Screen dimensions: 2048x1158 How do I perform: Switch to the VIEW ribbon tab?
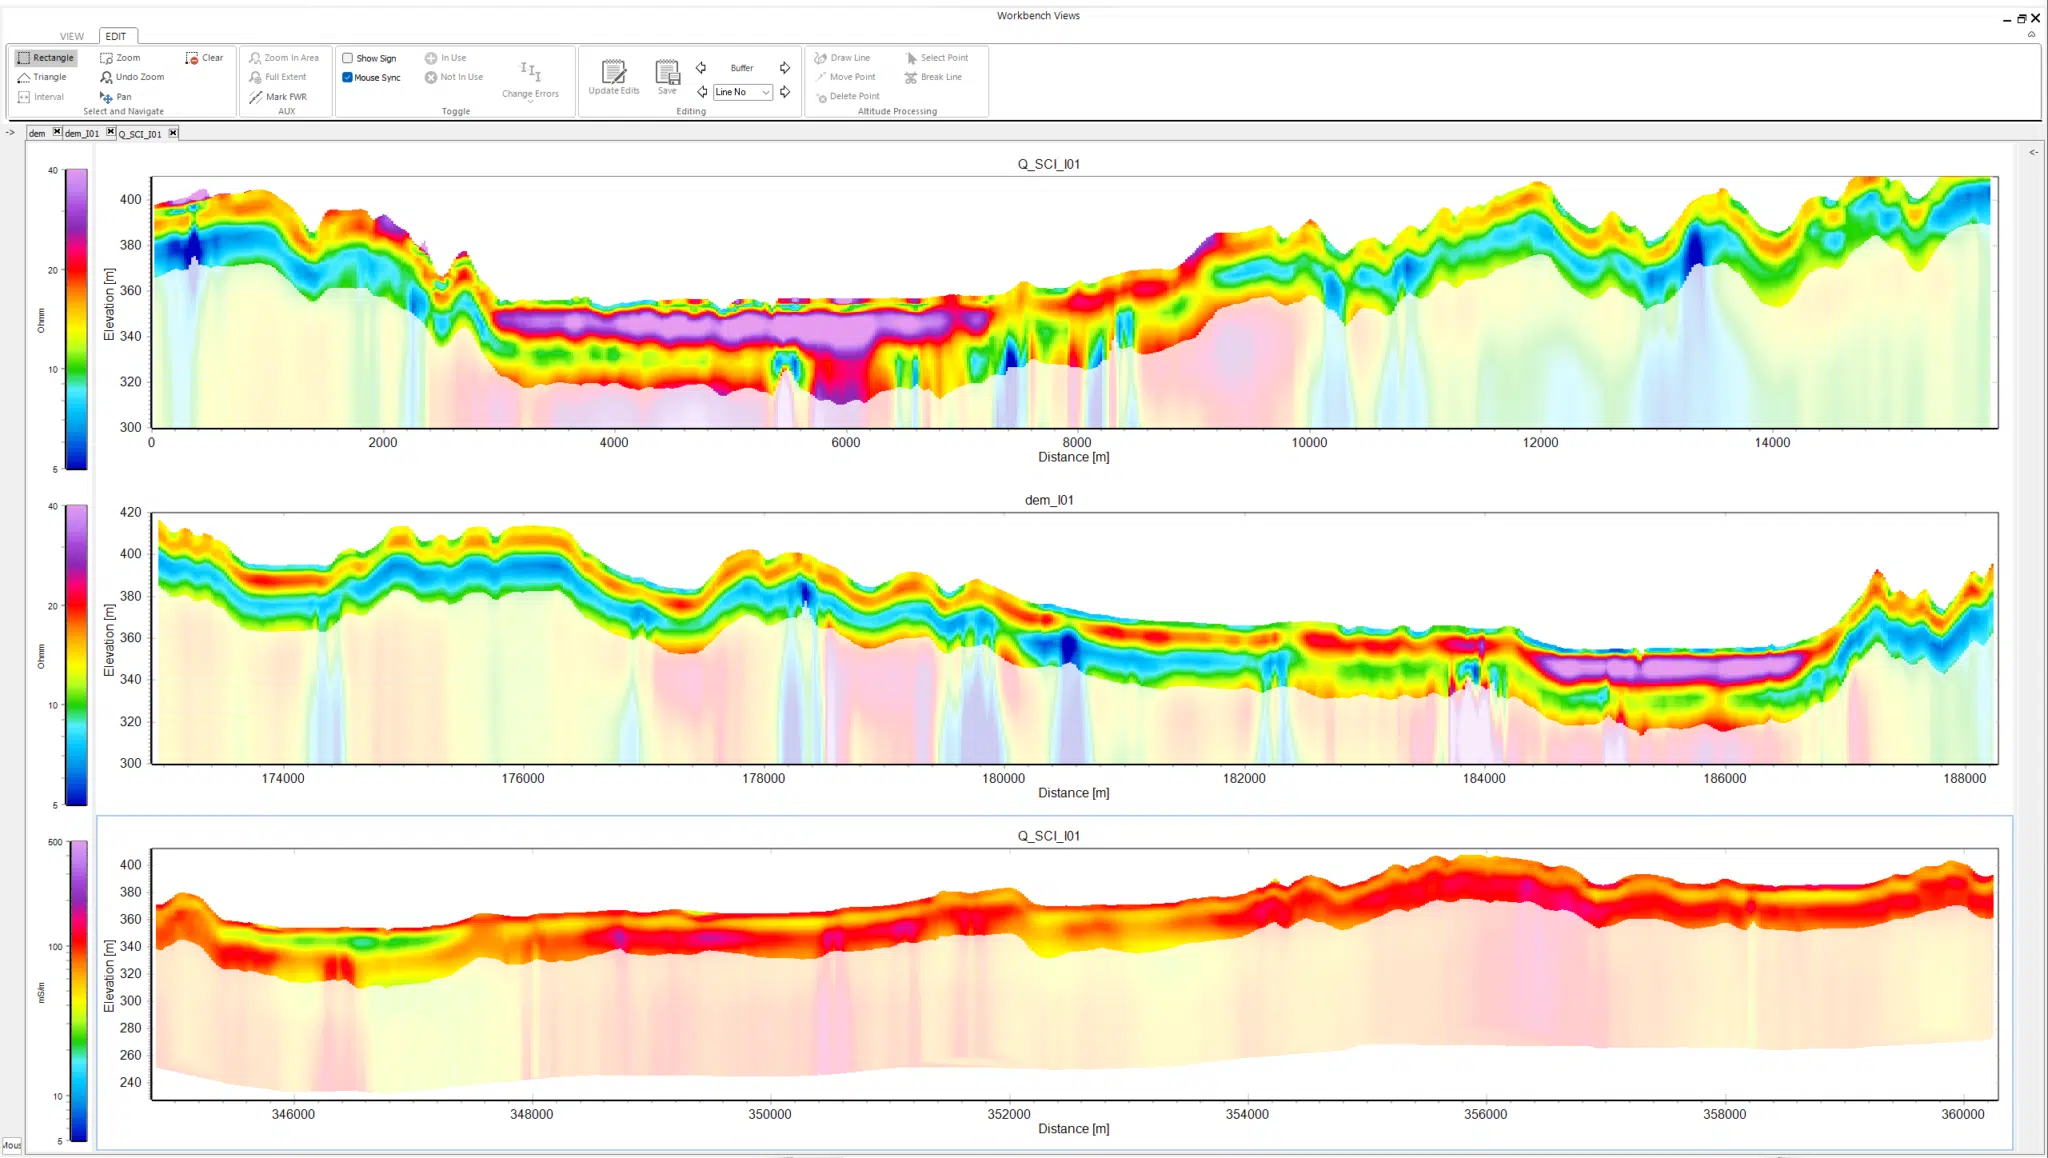tap(72, 36)
